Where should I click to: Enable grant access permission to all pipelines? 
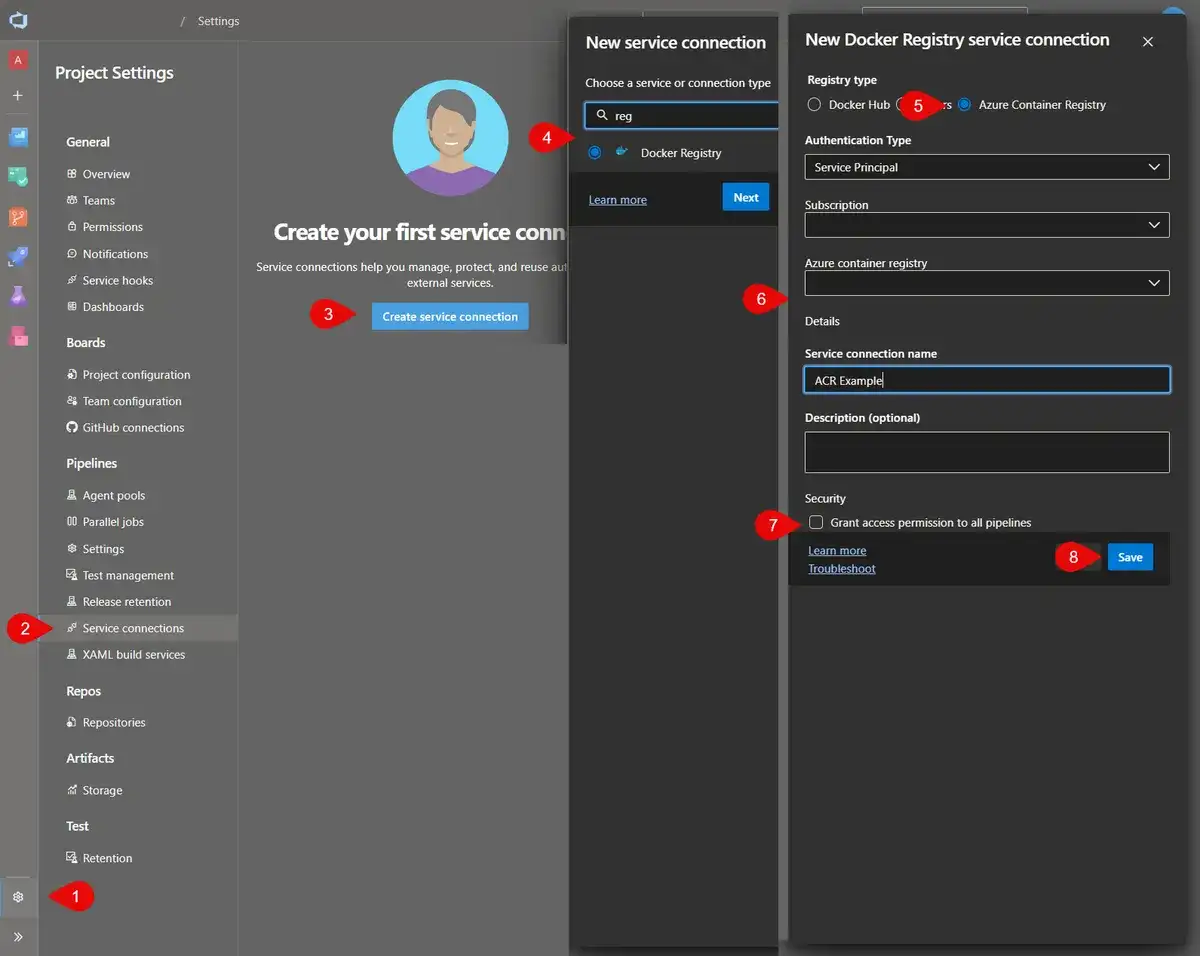click(x=816, y=522)
